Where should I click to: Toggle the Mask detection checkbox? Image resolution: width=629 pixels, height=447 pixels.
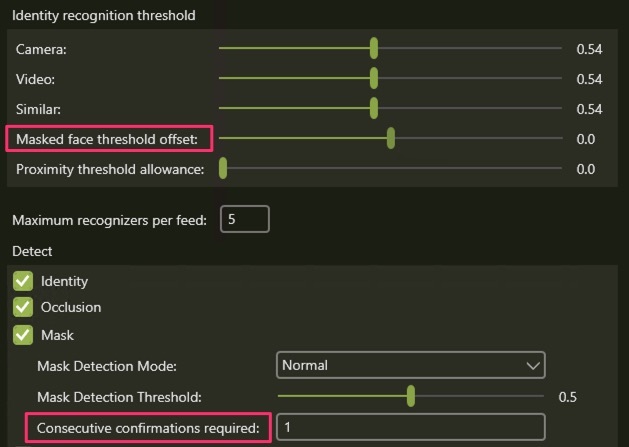point(23,335)
